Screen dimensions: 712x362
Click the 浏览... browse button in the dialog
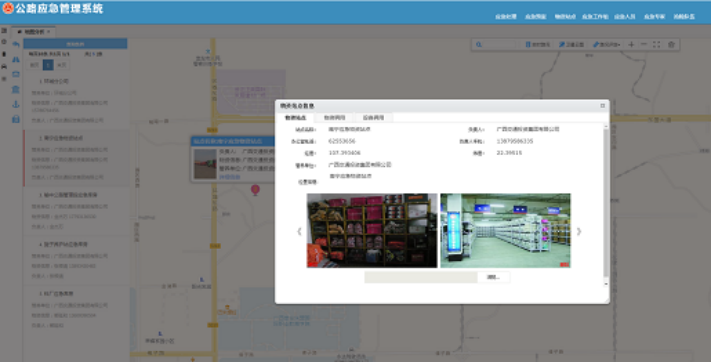494,277
